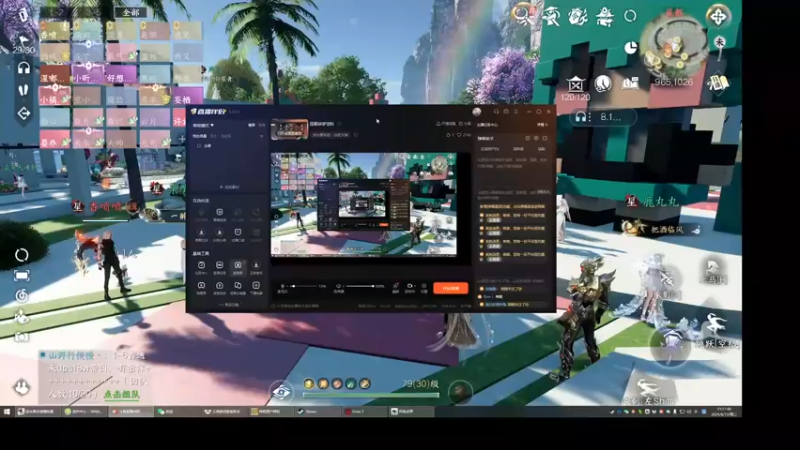This screenshot has width=800, height=450.
Task: Click the eye icon beside the experience bar
Action: [282, 392]
